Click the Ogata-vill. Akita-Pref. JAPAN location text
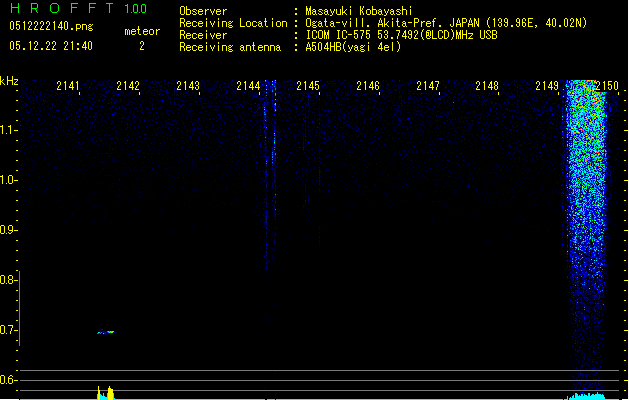This screenshot has width=629, height=400. click(446, 23)
